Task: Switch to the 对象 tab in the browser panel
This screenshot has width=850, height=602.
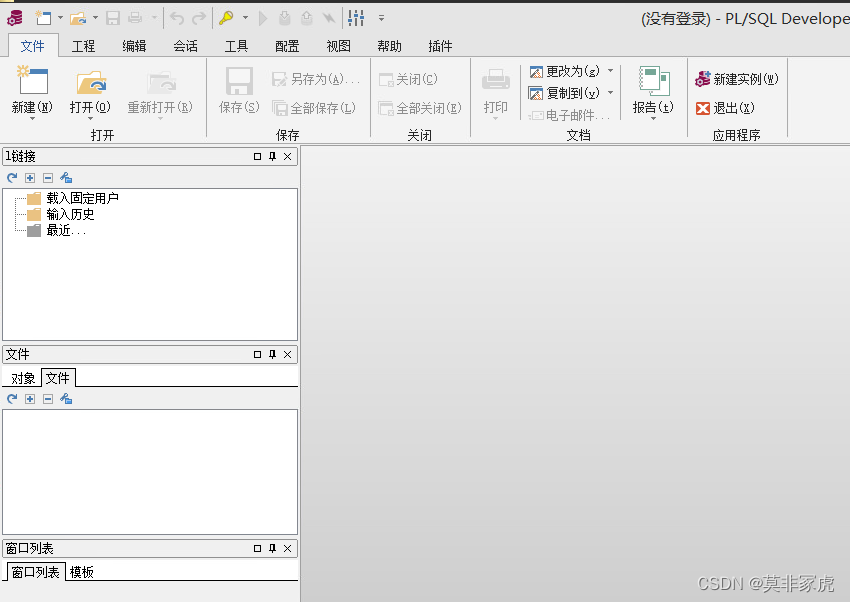Action: (23, 378)
